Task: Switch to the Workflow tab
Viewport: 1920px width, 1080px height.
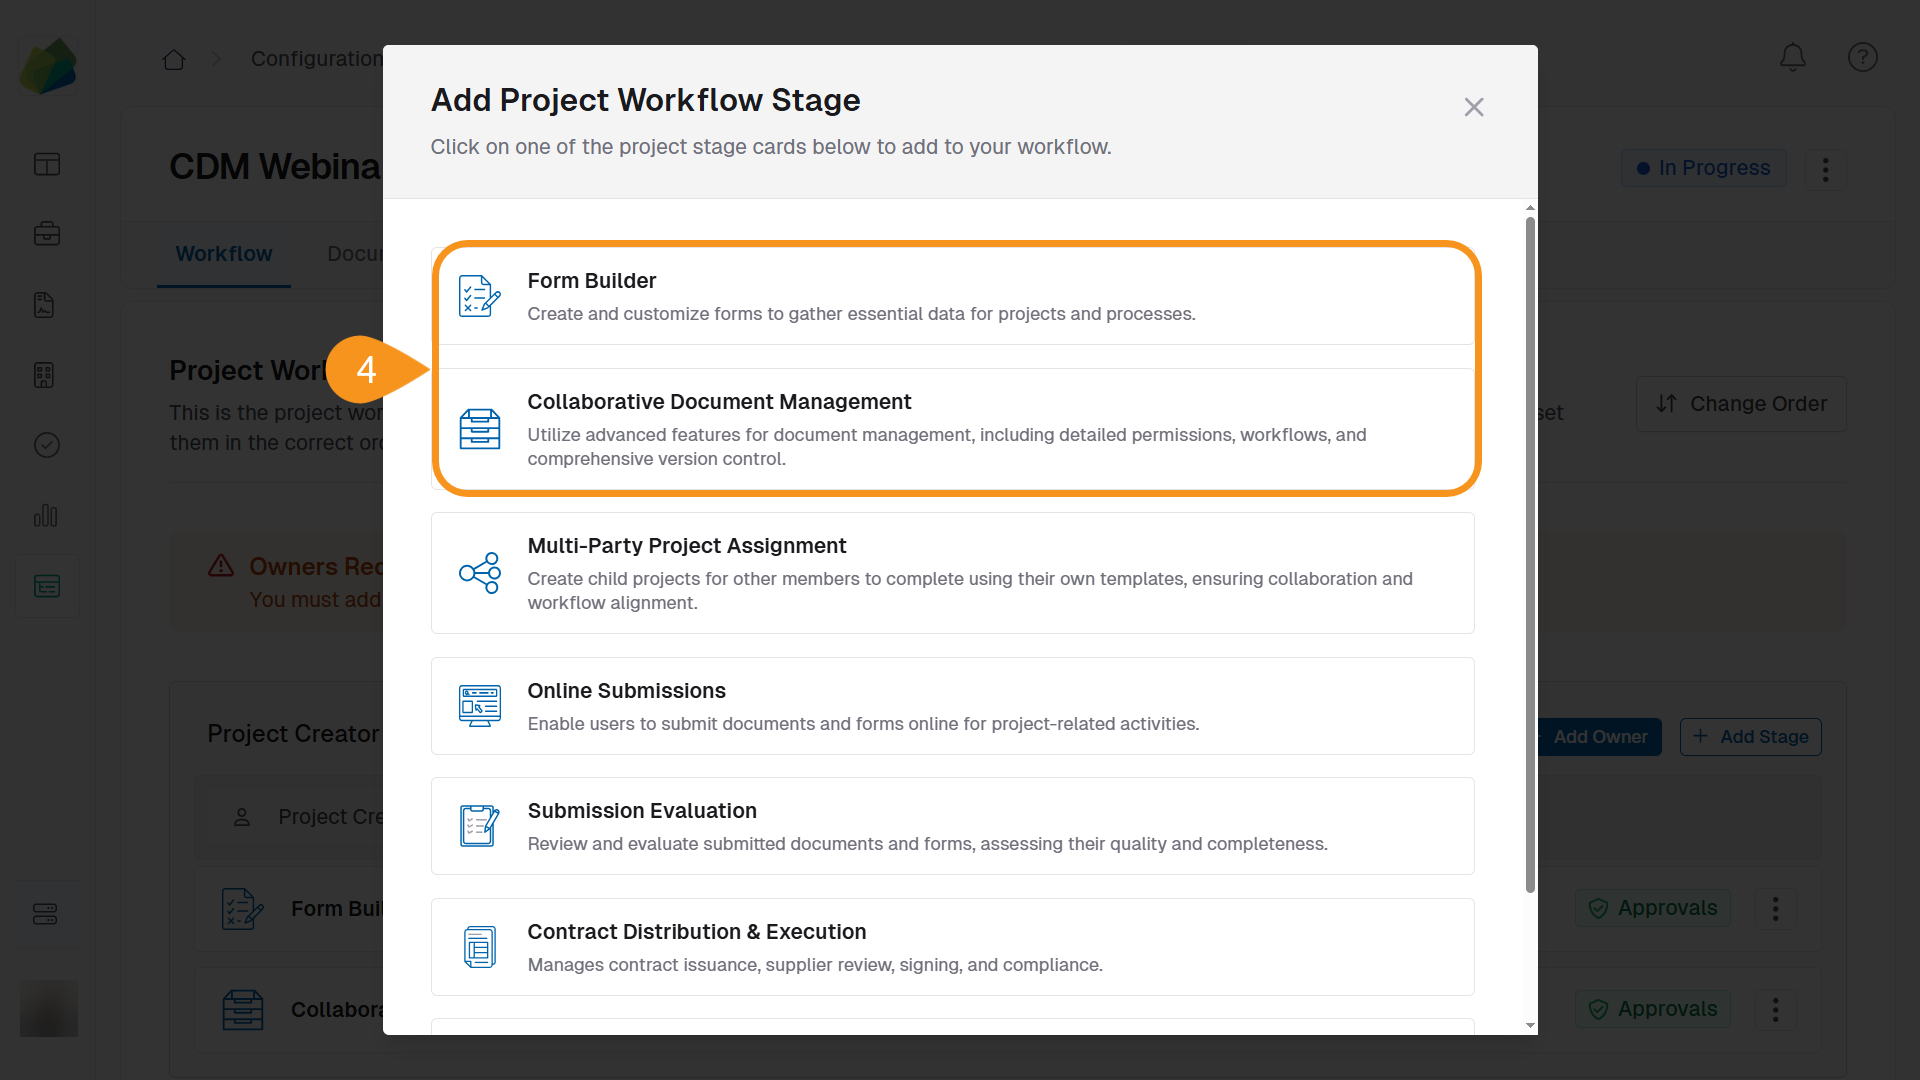Action: click(x=223, y=254)
